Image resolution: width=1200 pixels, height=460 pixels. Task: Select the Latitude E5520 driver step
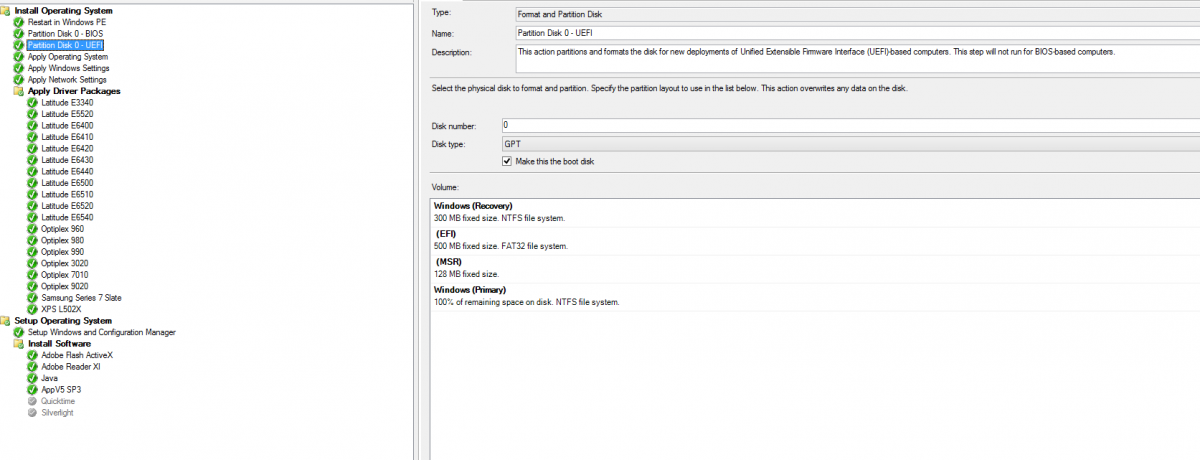point(67,114)
